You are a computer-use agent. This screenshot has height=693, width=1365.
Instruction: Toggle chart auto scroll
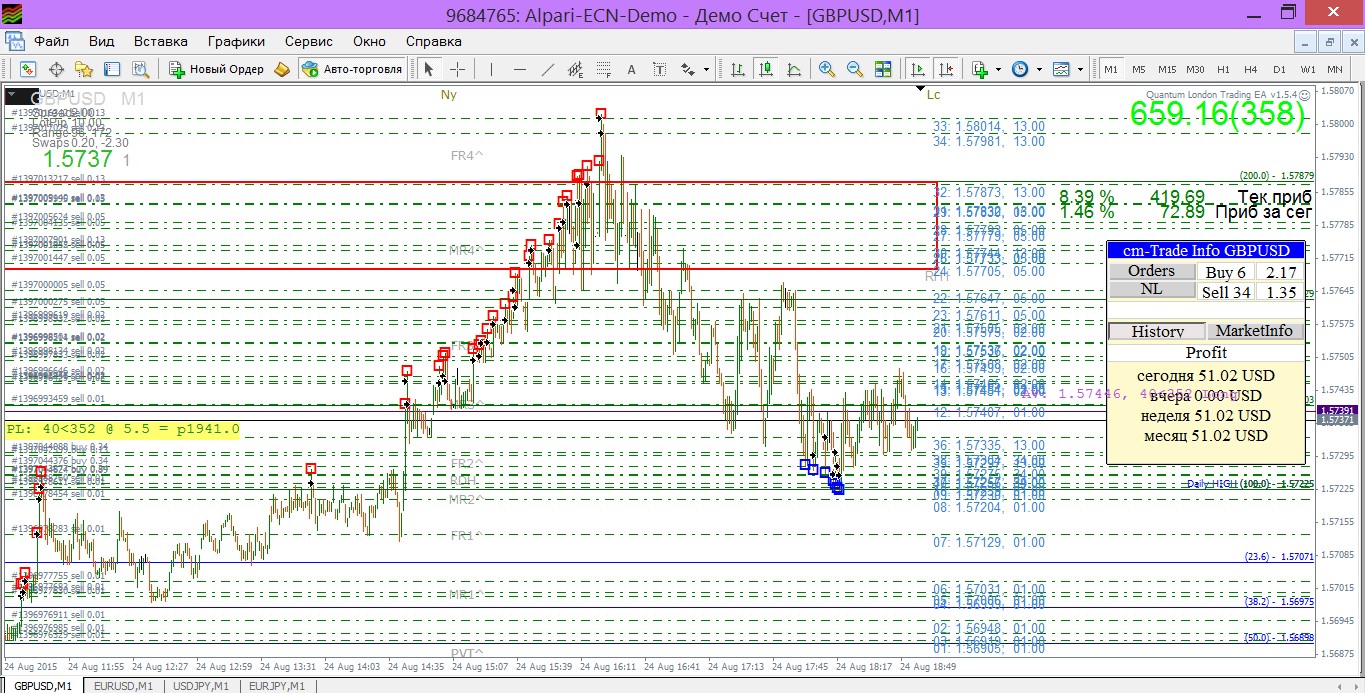917,69
